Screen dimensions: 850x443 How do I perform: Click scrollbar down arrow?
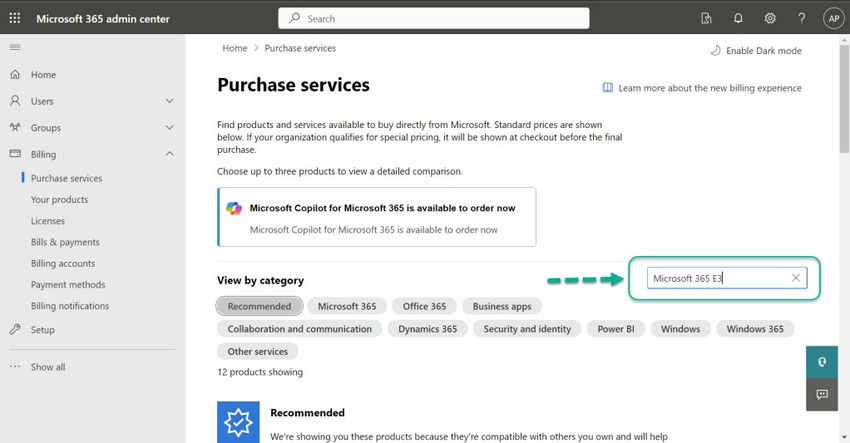844,437
